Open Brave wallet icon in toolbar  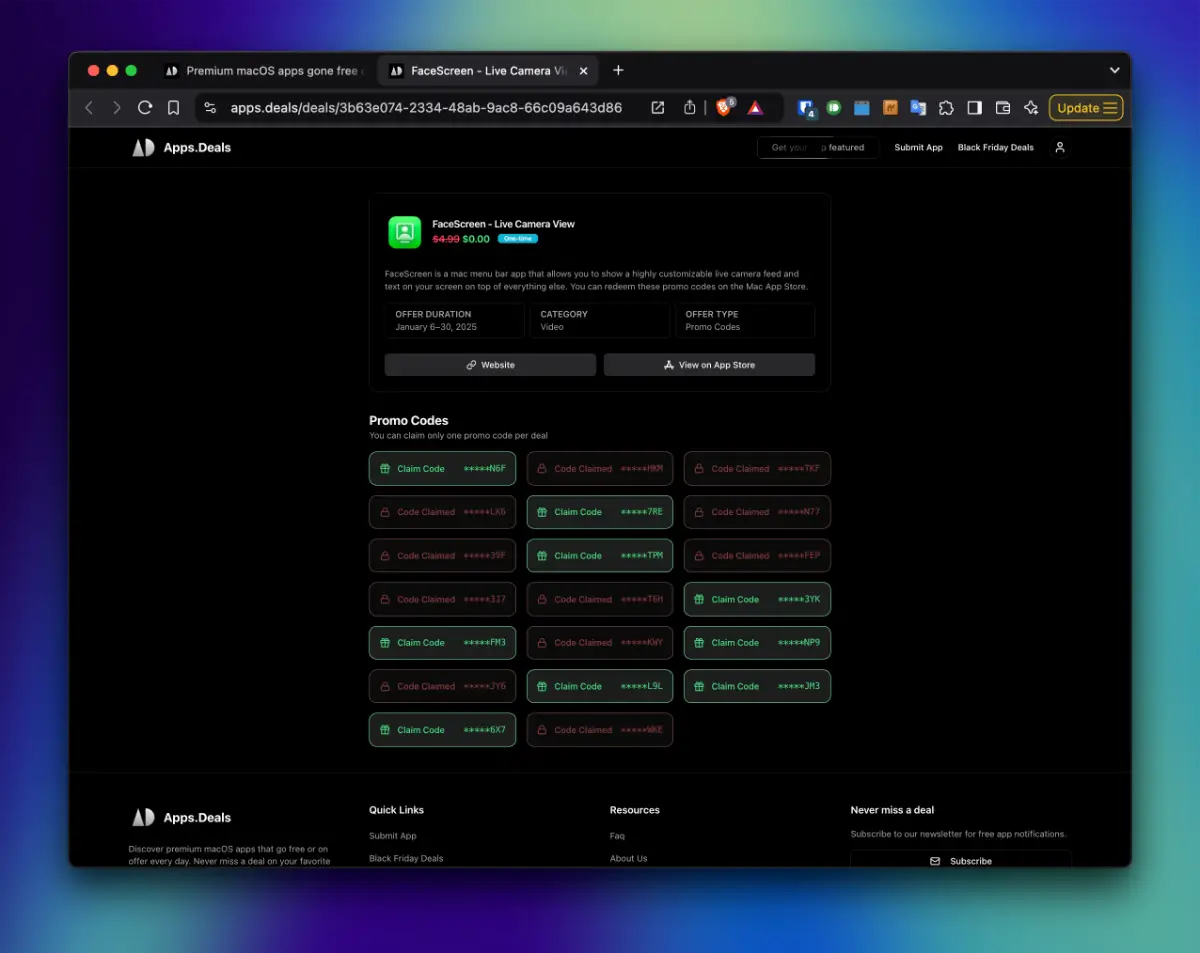coord(1003,108)
